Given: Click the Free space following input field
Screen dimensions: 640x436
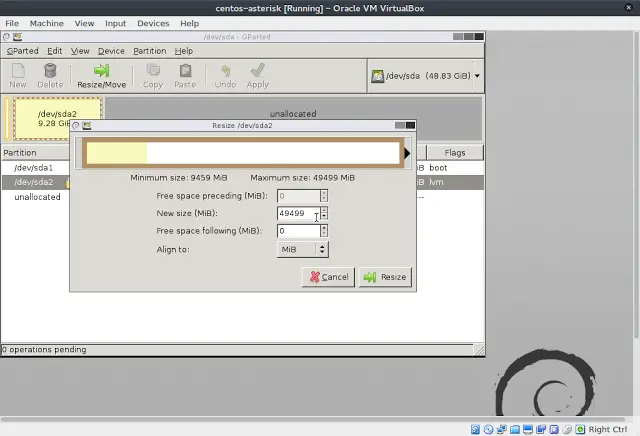Looking at the screenshot, I should pos(298,231).
